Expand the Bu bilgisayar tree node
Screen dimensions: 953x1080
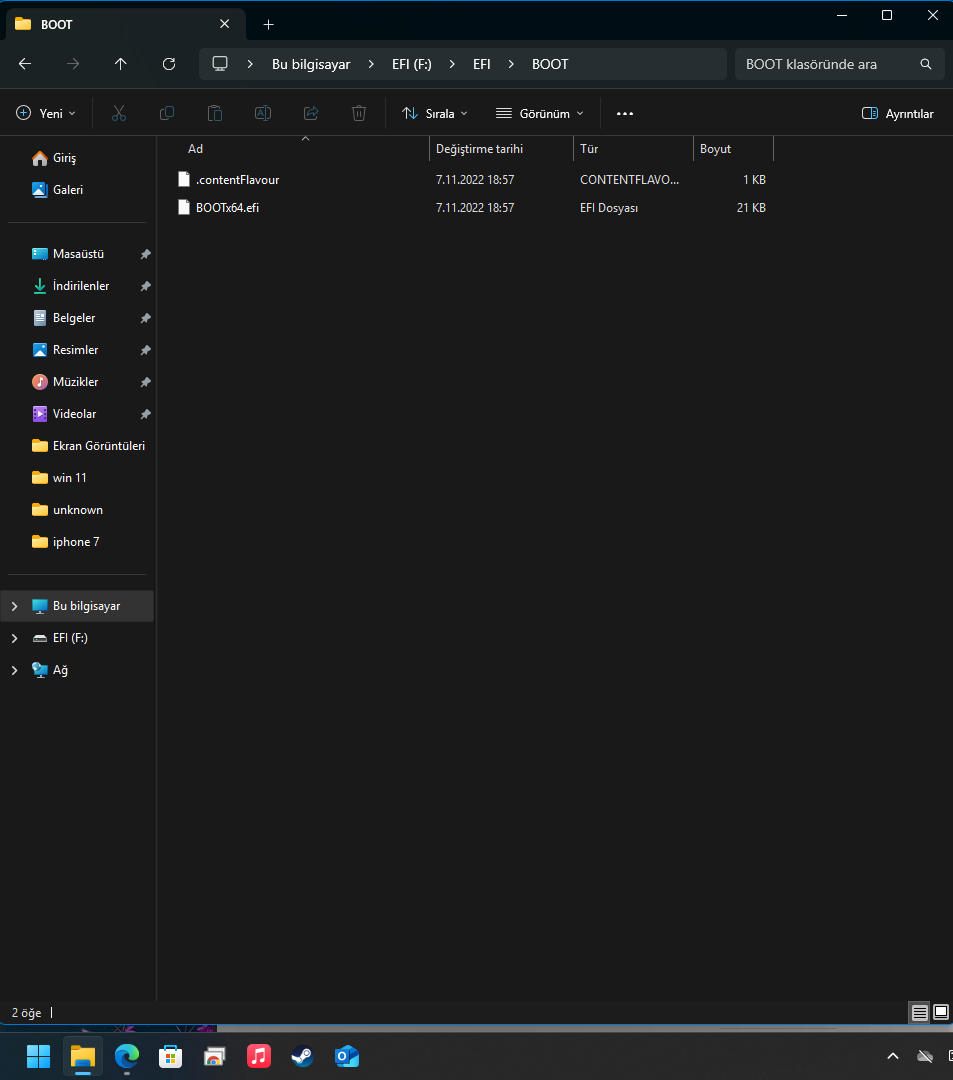(14, 606)
